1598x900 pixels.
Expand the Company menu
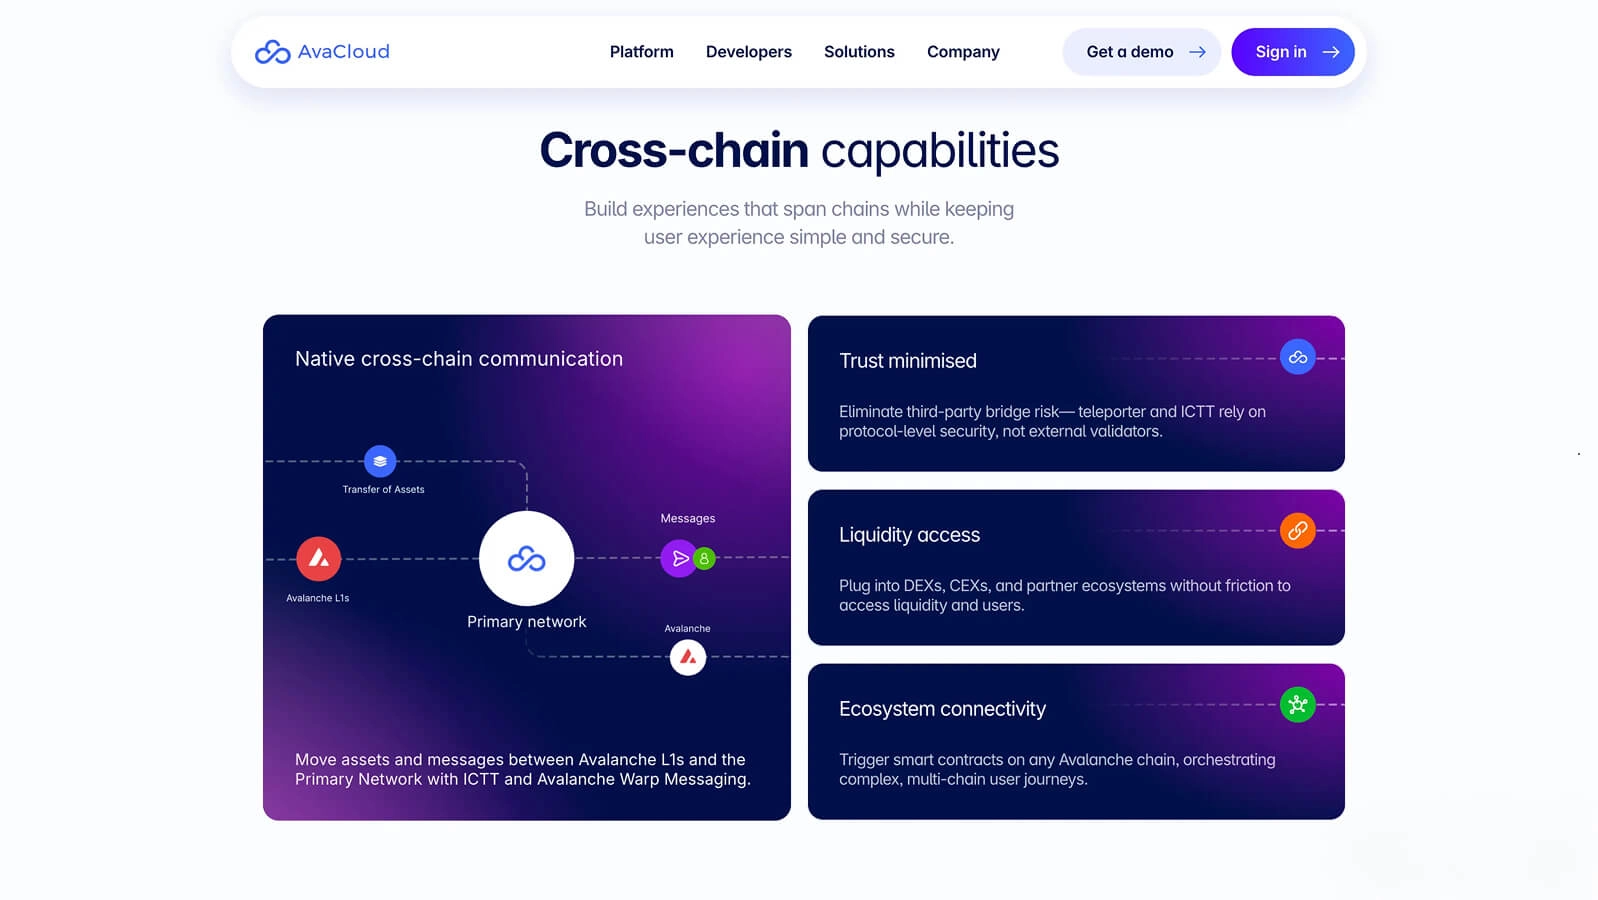pyautogui.click(x=963, y=52)
